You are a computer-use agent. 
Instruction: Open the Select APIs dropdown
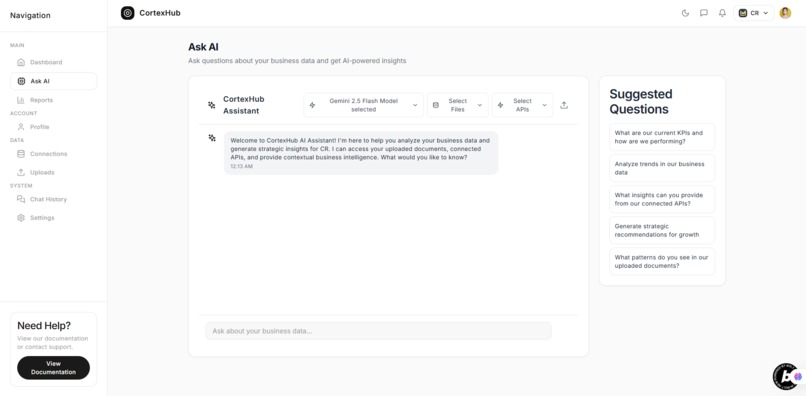(522, 105)
